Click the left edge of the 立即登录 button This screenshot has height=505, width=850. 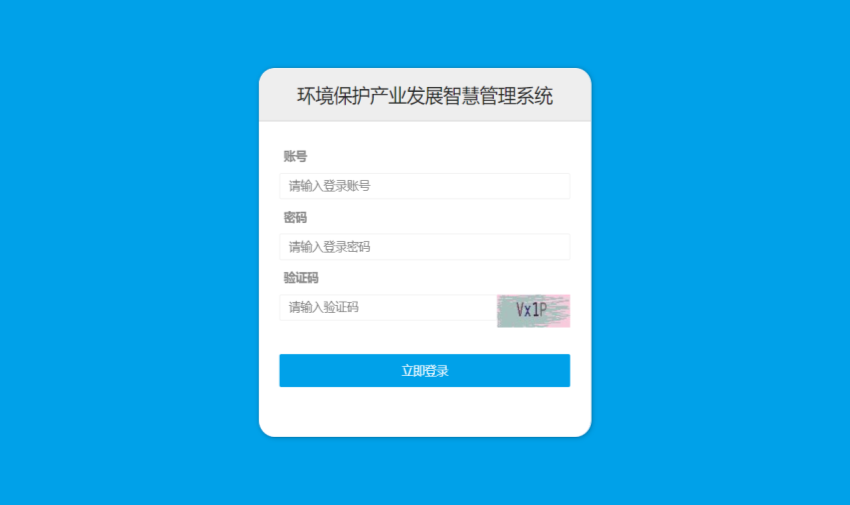click(x=285, y=371)
